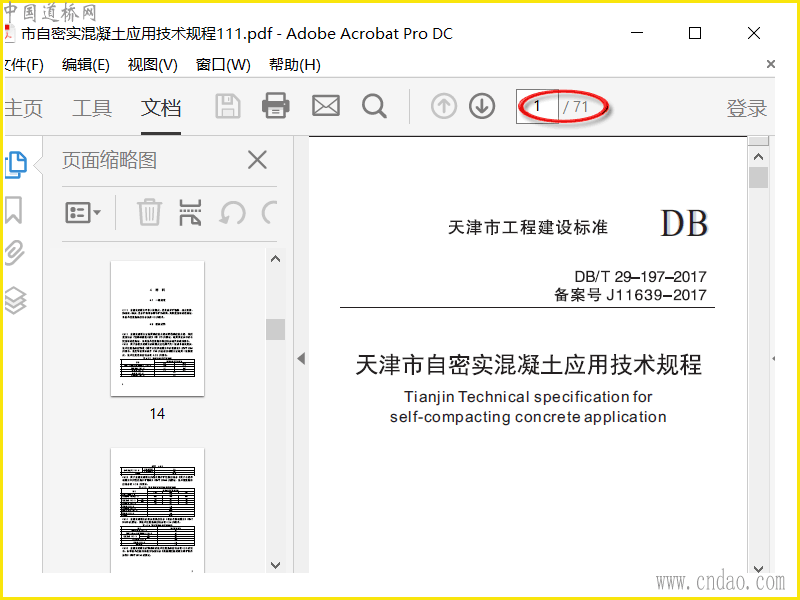Open the 文件(F) menu
This screenshot has height=600, width=800.
(x=23, y=65)
